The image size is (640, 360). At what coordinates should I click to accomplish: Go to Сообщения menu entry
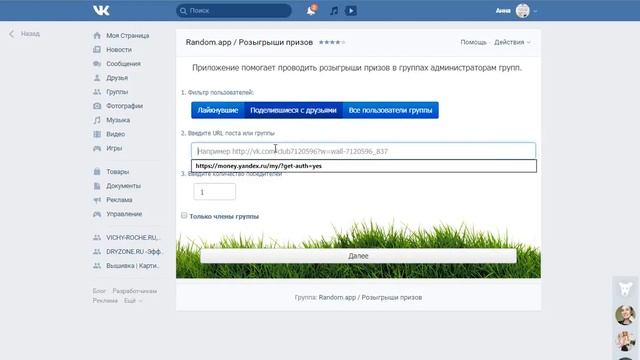[123, 64]
